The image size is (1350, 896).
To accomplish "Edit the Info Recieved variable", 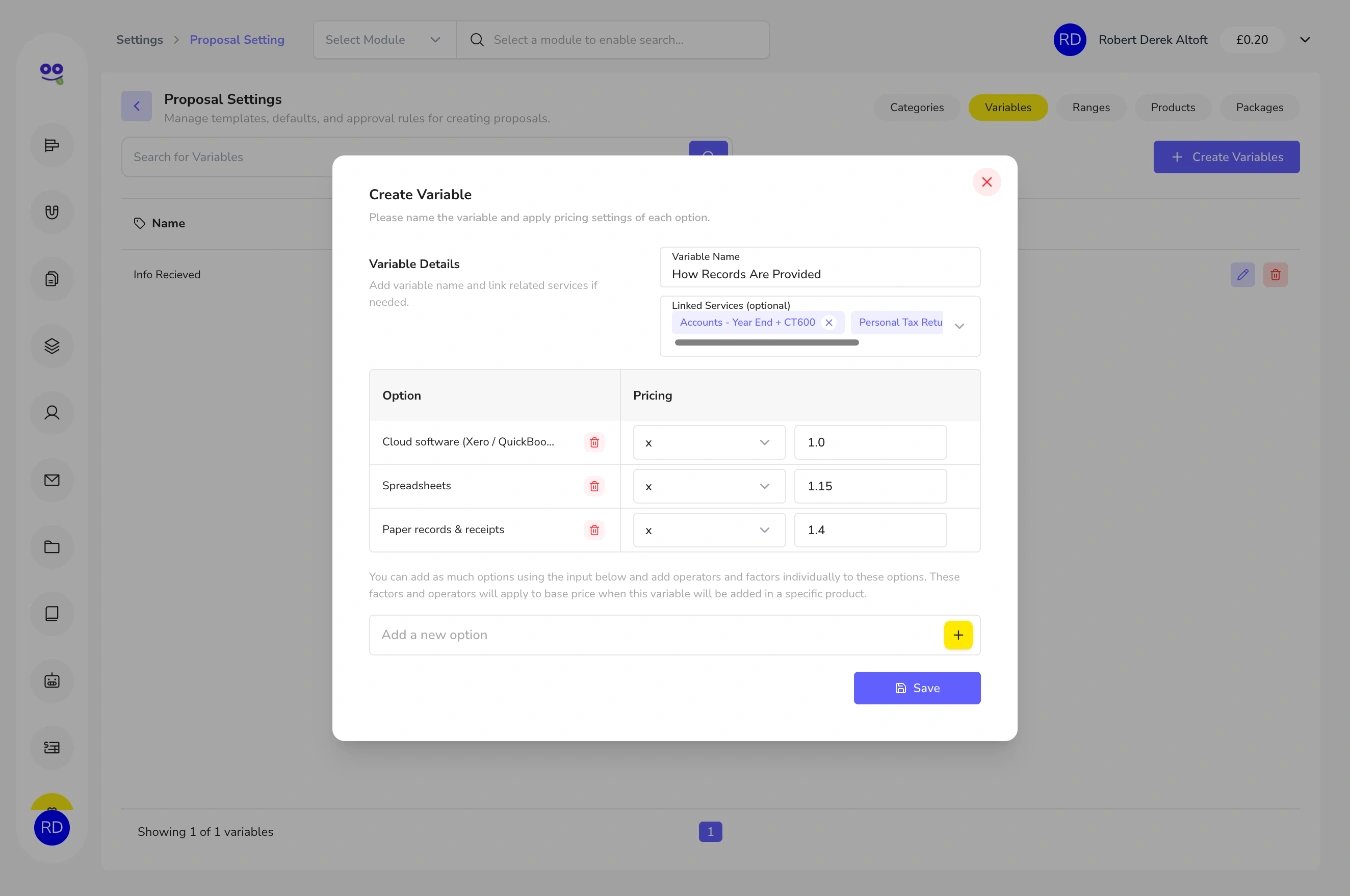I will 1243,274.
